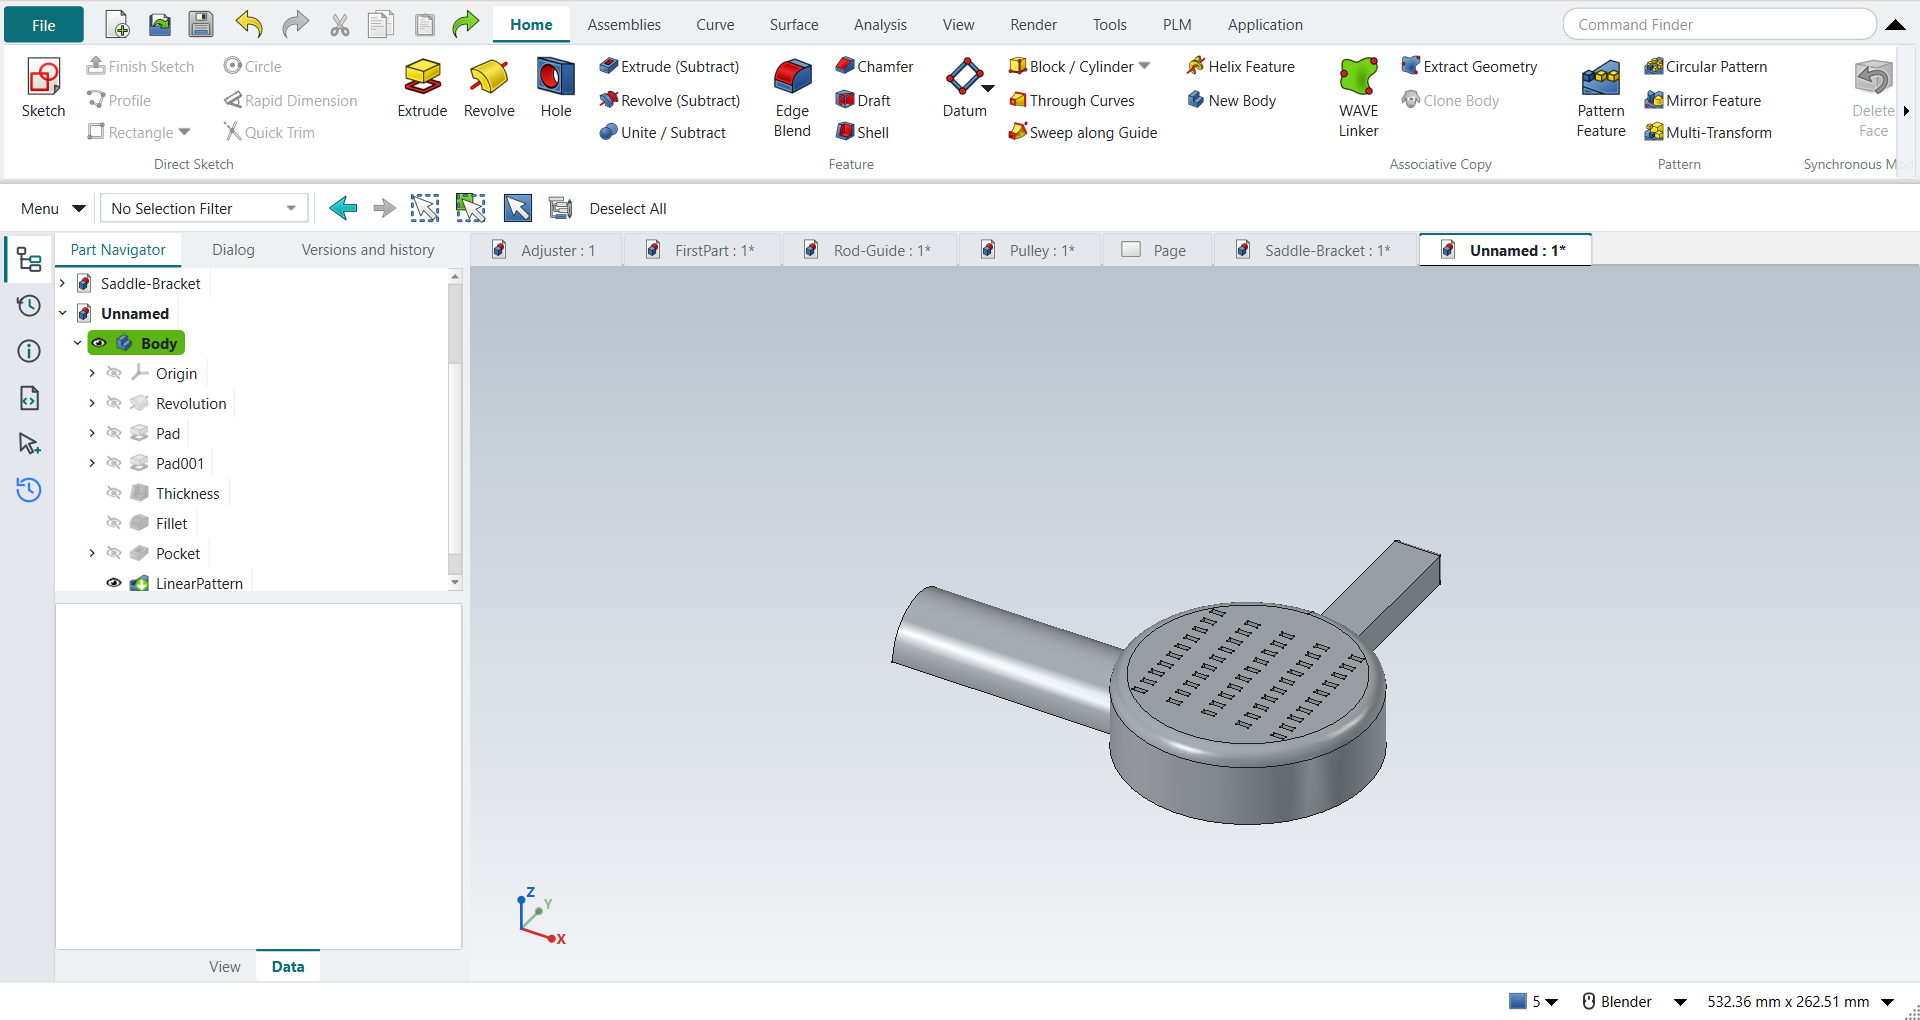Open the Analysis ribbon tab
Screen dimensions: 1920x1020
pyautogui.click(x=880, y=24)
